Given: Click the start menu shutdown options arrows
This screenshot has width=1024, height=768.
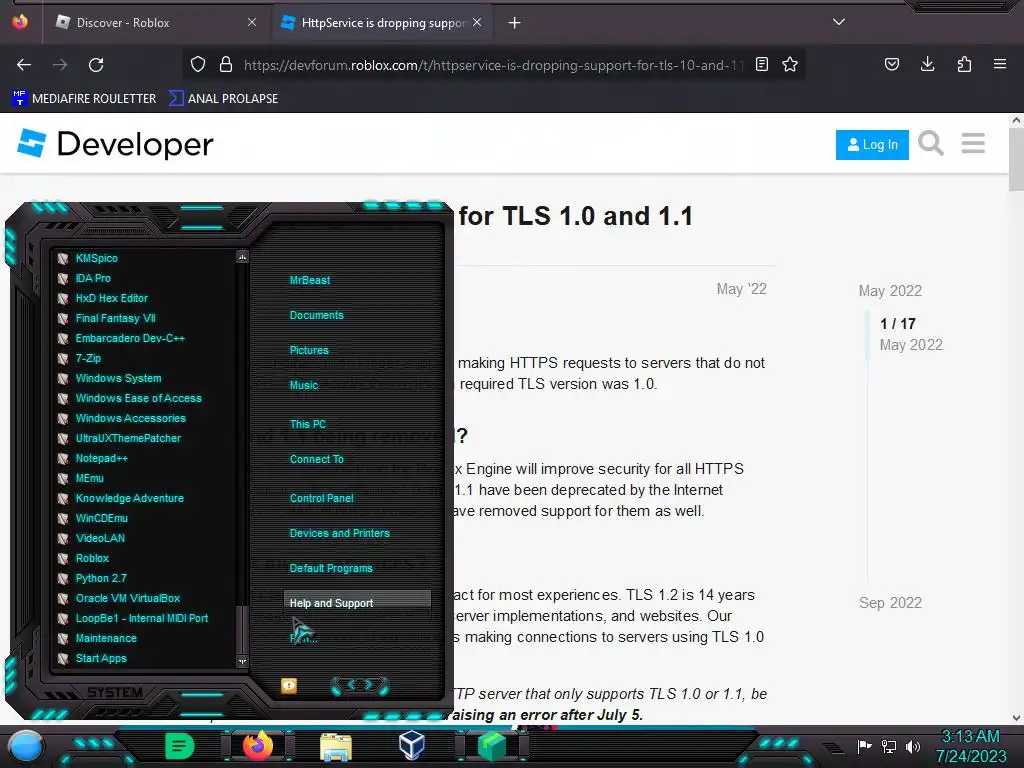Looking at the screenshot, I should 360,685.
